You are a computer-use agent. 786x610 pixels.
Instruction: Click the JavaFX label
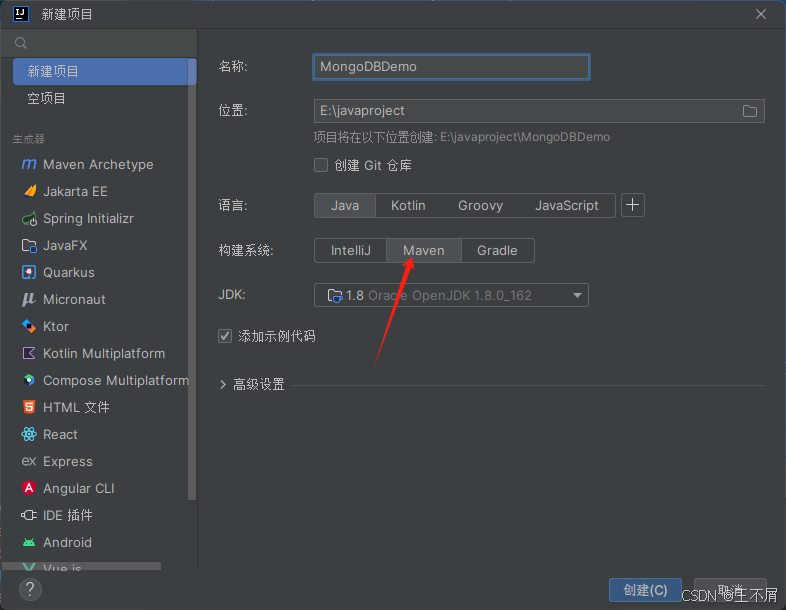(65, 246)
